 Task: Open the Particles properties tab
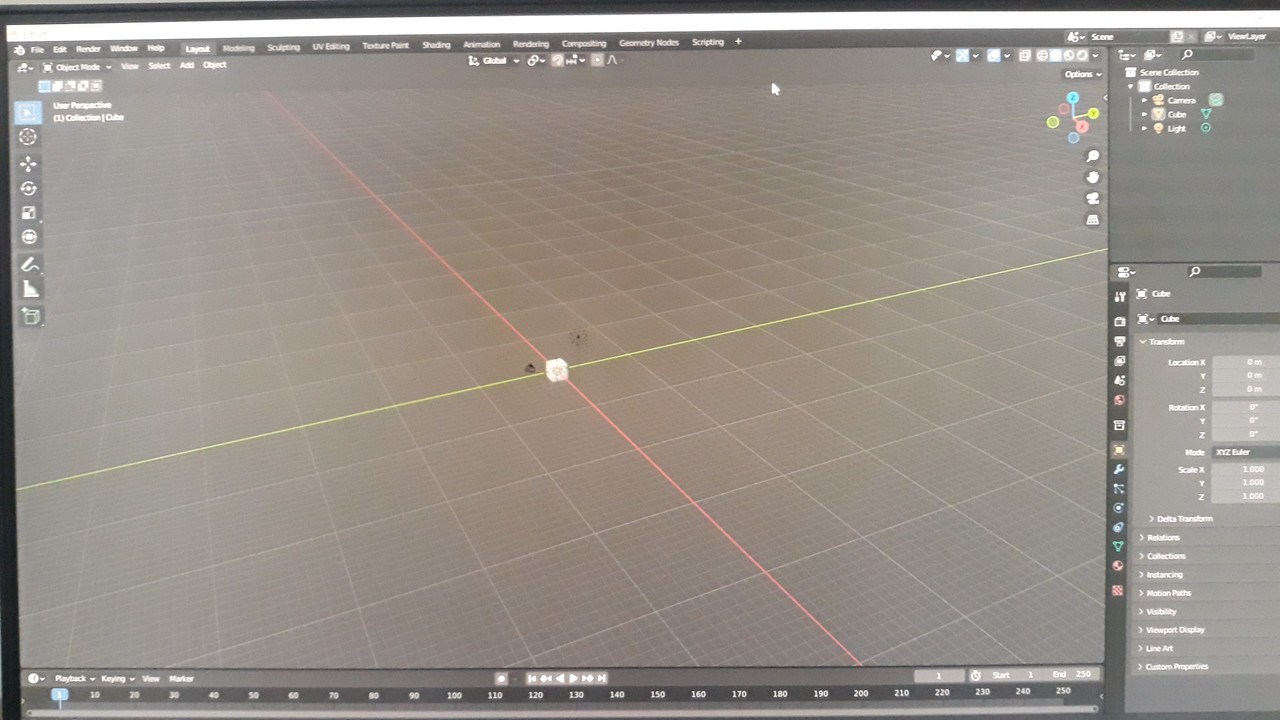click(x=1119, y=488)
